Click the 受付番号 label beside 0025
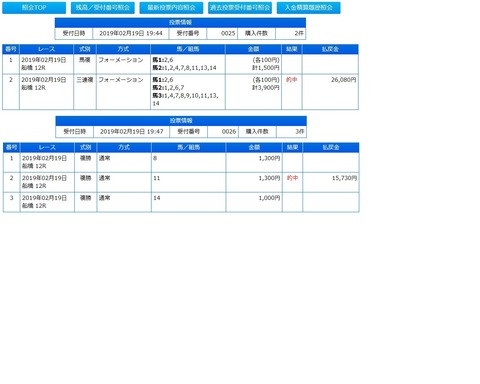The width and height of the screenshot is (480, 384). click(188, 33)
